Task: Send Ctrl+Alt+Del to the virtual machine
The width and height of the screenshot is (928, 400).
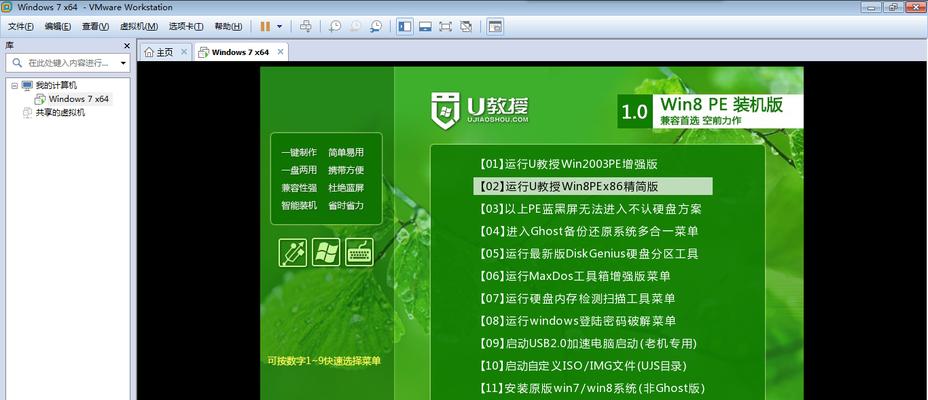Action: pos(305,27)
